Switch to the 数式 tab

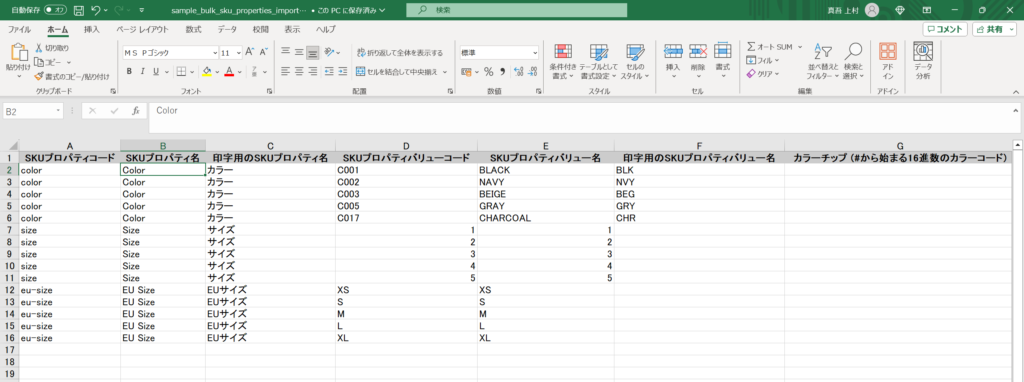(x=193, y=29)
